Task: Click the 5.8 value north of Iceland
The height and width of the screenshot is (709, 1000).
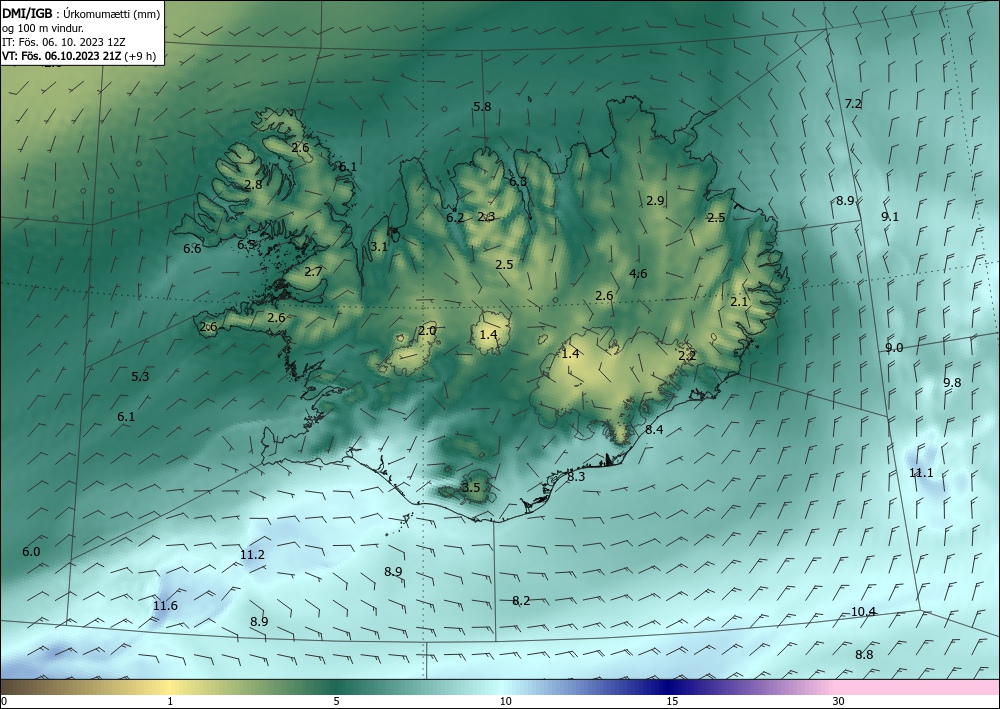Action: click(x=482, y=106)
